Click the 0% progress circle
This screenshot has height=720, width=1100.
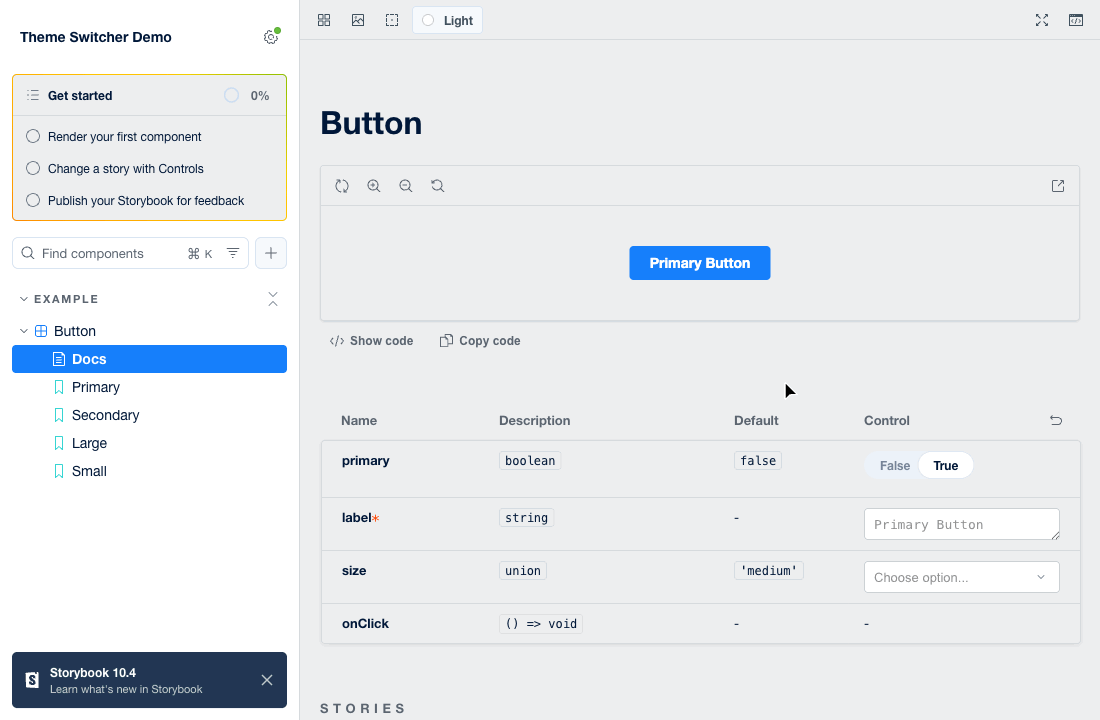(x=232, y=95)
